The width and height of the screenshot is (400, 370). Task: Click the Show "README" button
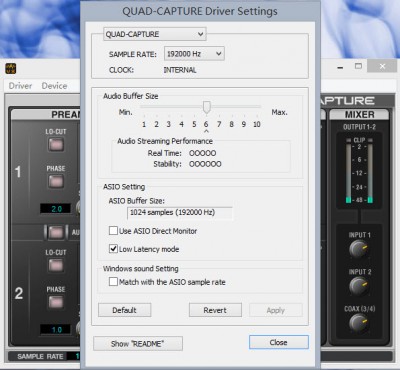pyautogui.click(x=138, y=343)
